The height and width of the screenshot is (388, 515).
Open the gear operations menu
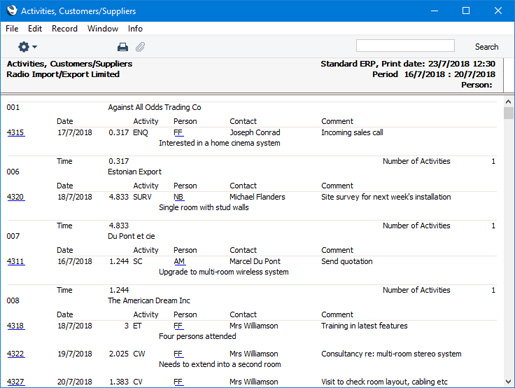27,47
